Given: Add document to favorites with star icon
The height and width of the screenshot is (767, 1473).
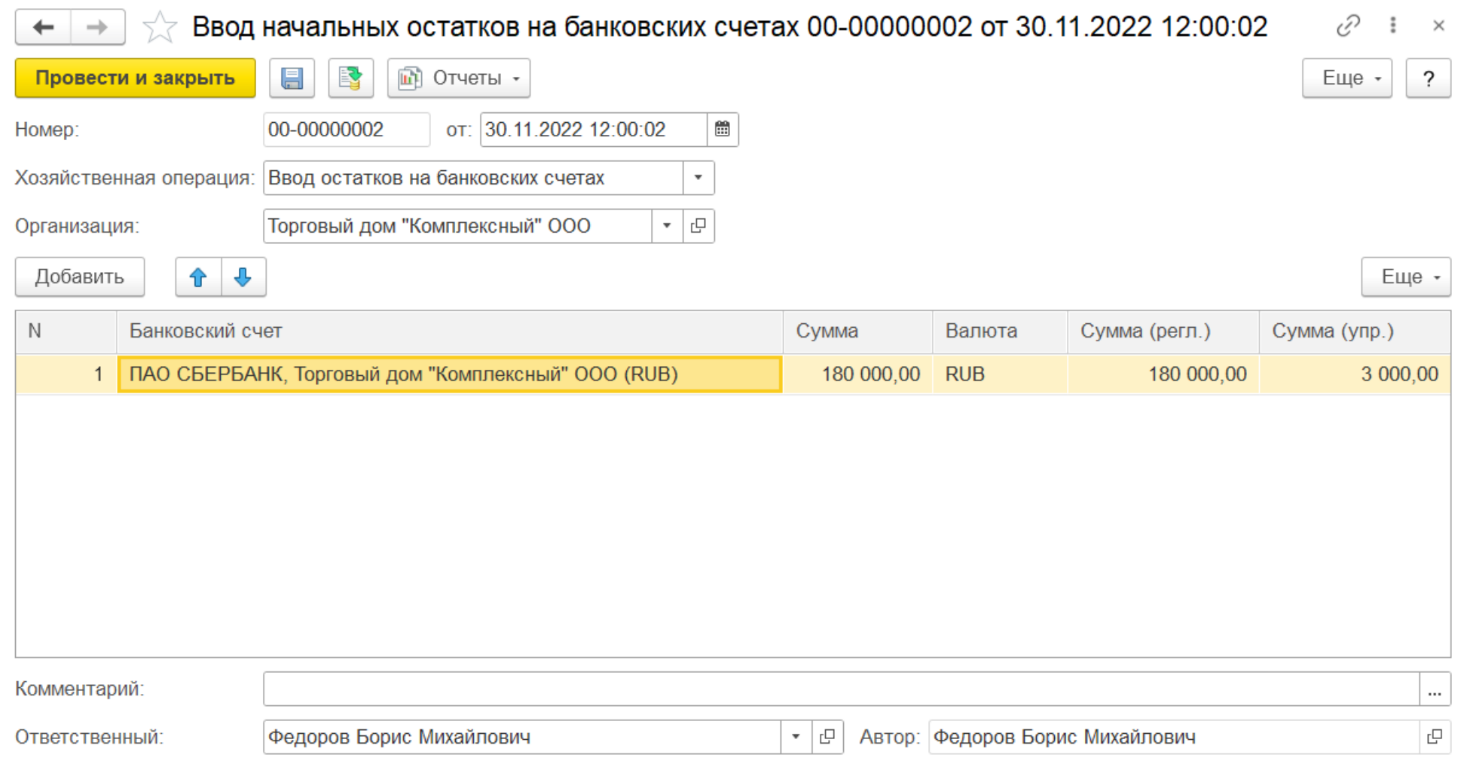Looking at the screenshot, I should point(159,28).
